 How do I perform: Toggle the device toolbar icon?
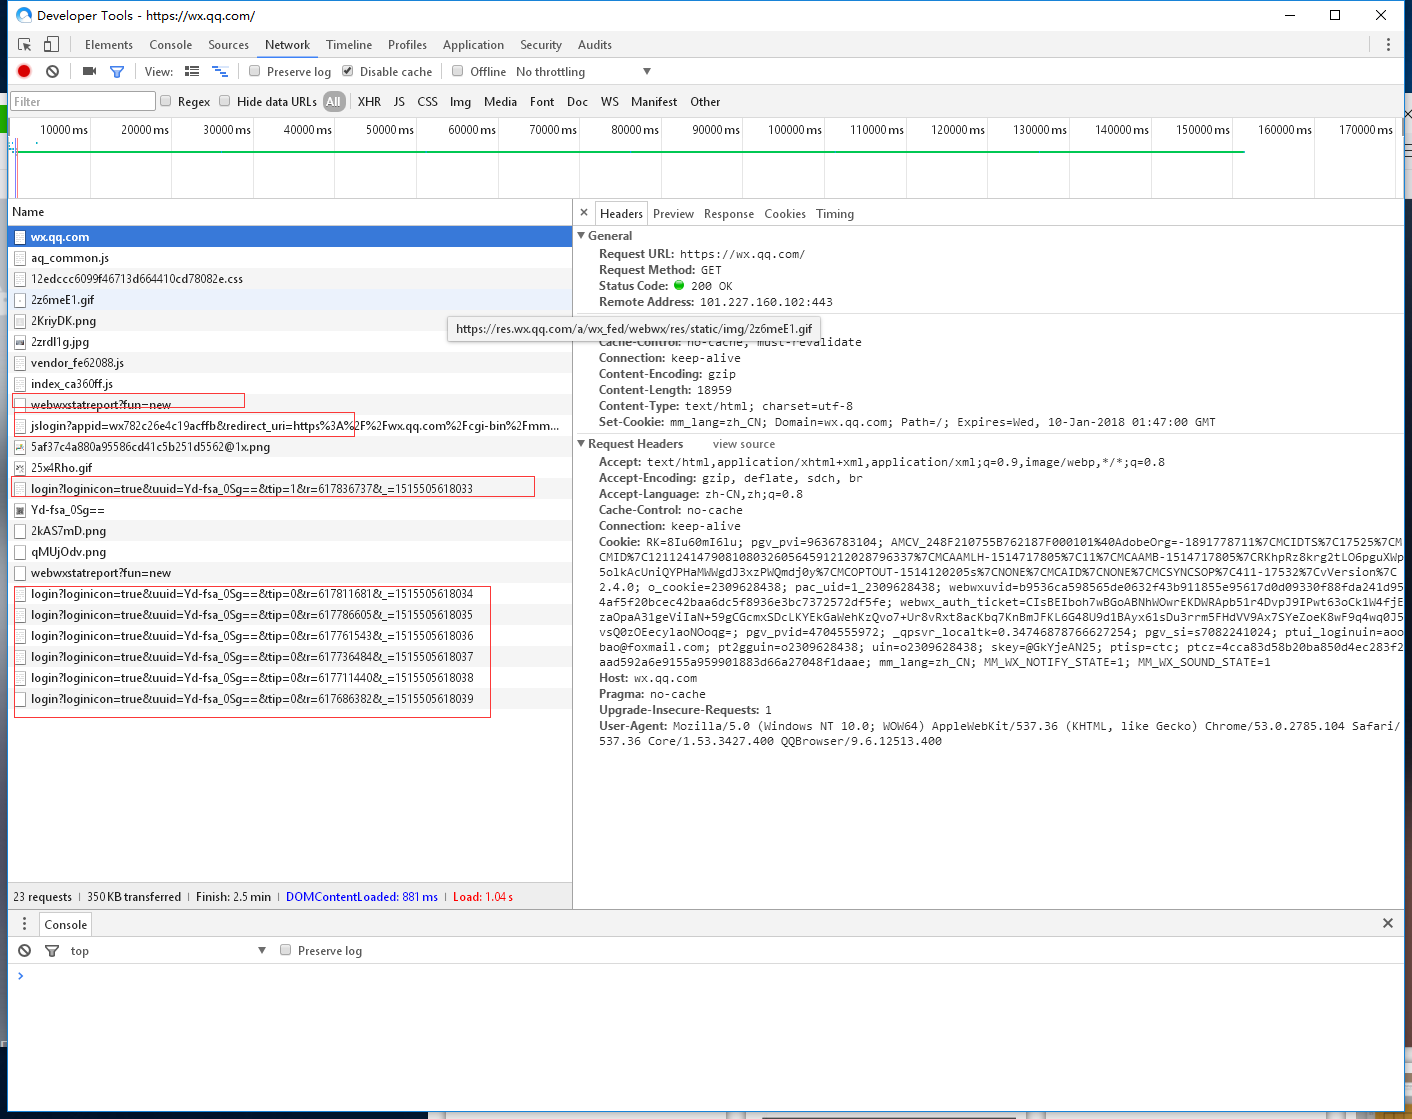point(51,45)
